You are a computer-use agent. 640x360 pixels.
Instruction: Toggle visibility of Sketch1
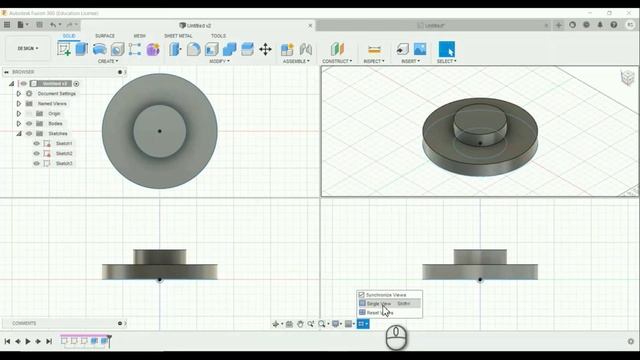click(x=36, y=143)
